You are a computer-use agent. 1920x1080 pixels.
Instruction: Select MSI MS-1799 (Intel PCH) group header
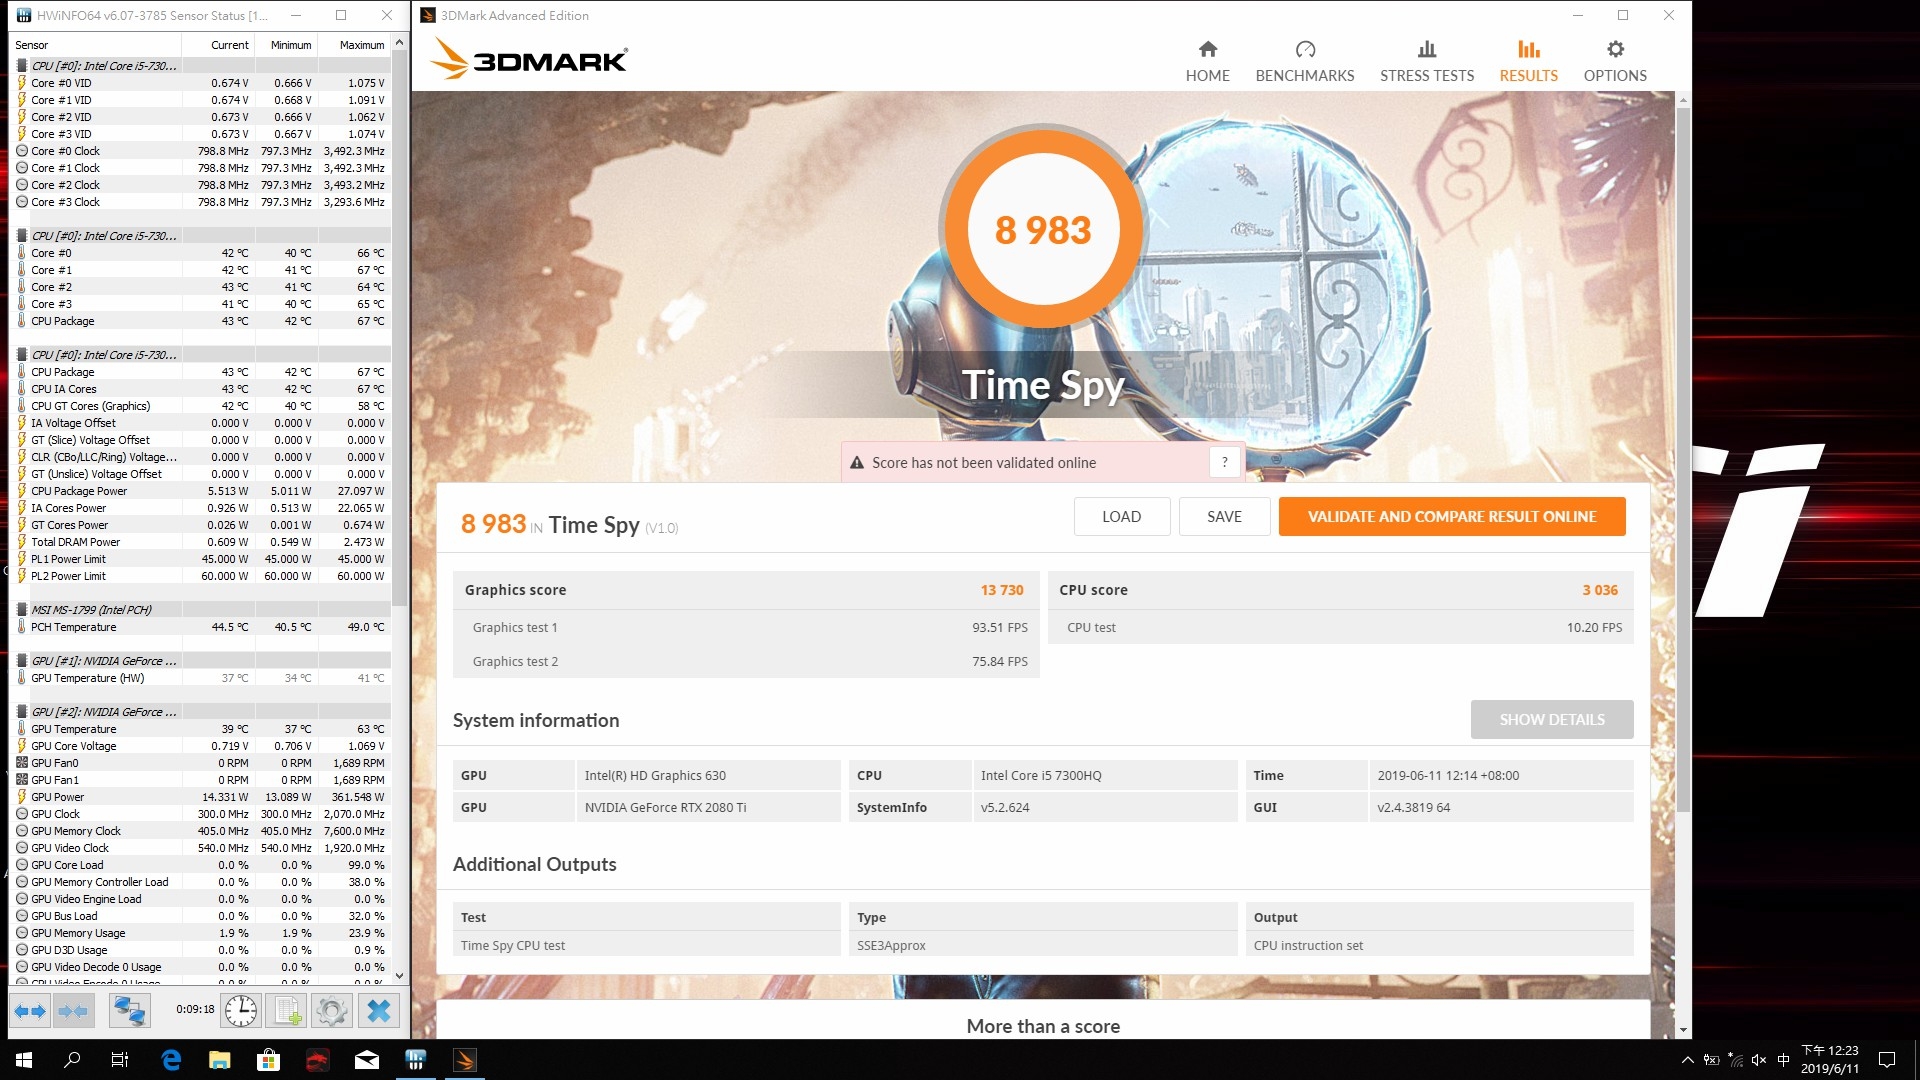(200, 610)
